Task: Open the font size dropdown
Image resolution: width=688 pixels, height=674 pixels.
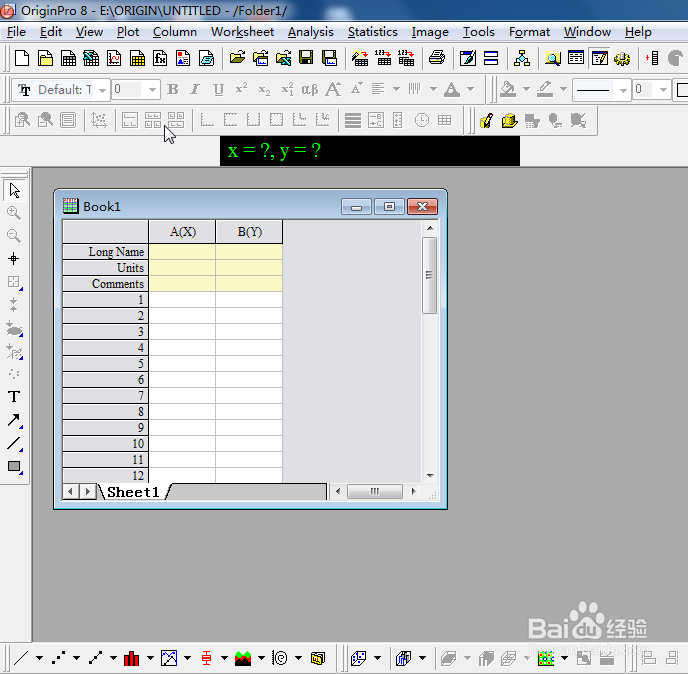Action: (152, 90)
